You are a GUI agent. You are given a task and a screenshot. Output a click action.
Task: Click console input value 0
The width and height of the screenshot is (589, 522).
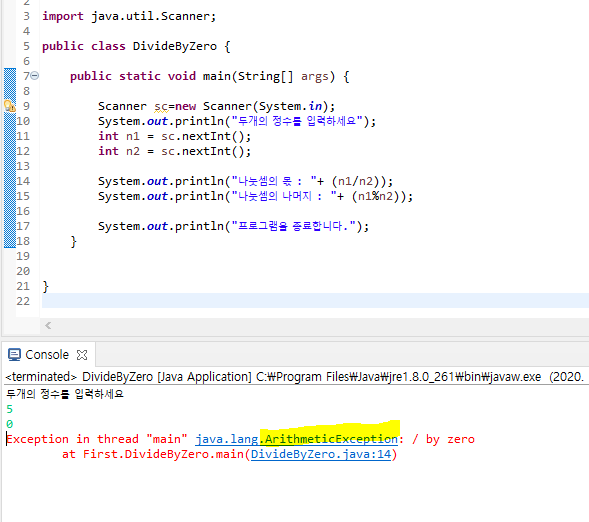tap(9, 424)
